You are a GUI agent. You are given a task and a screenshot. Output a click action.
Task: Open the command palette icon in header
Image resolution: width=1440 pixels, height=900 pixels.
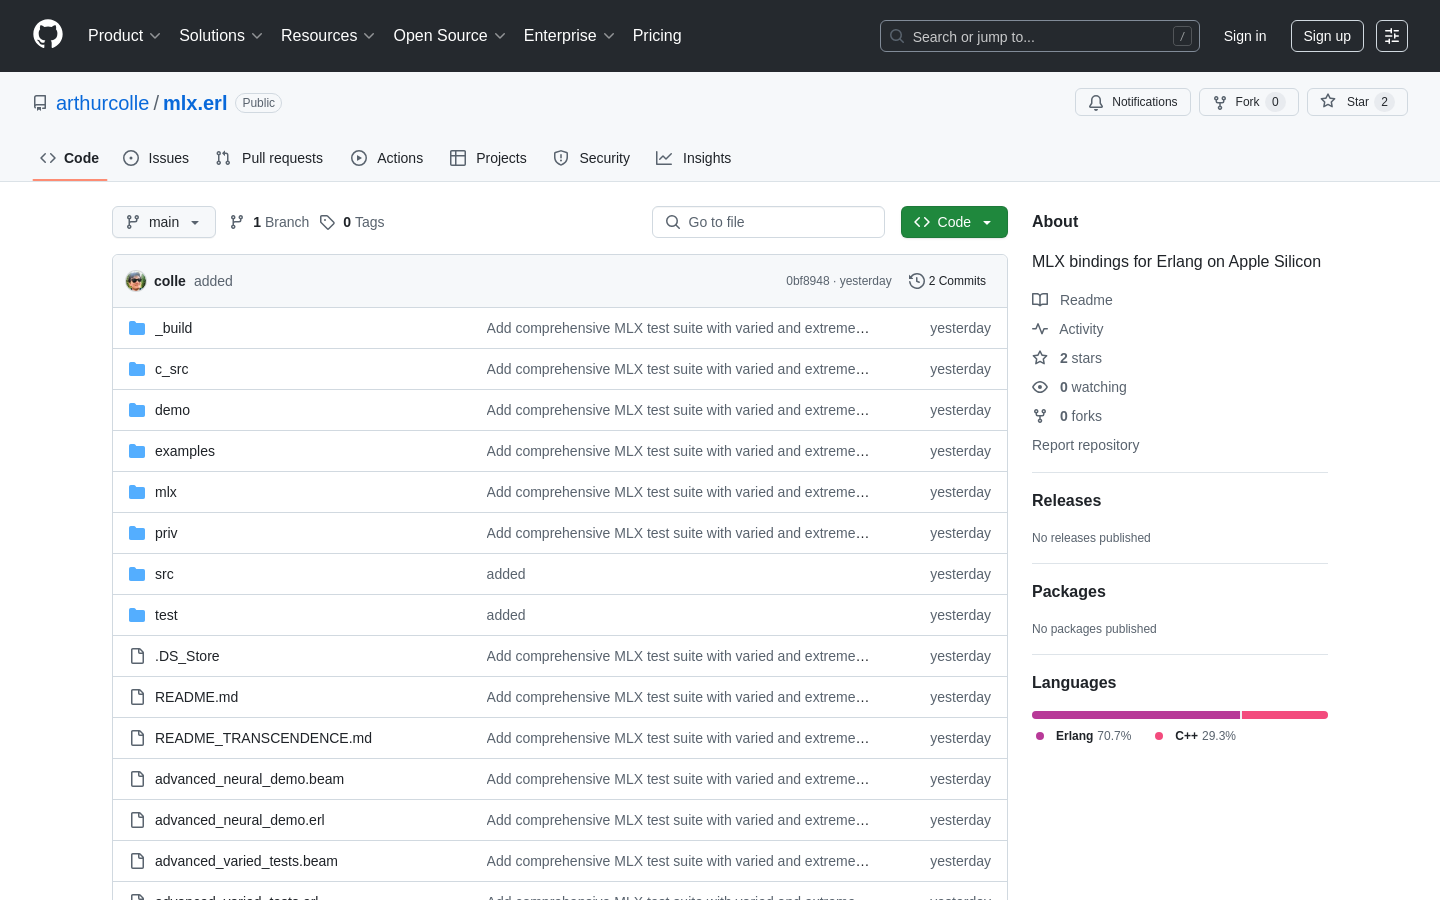pyautogui.click(x=1392, y=36)
